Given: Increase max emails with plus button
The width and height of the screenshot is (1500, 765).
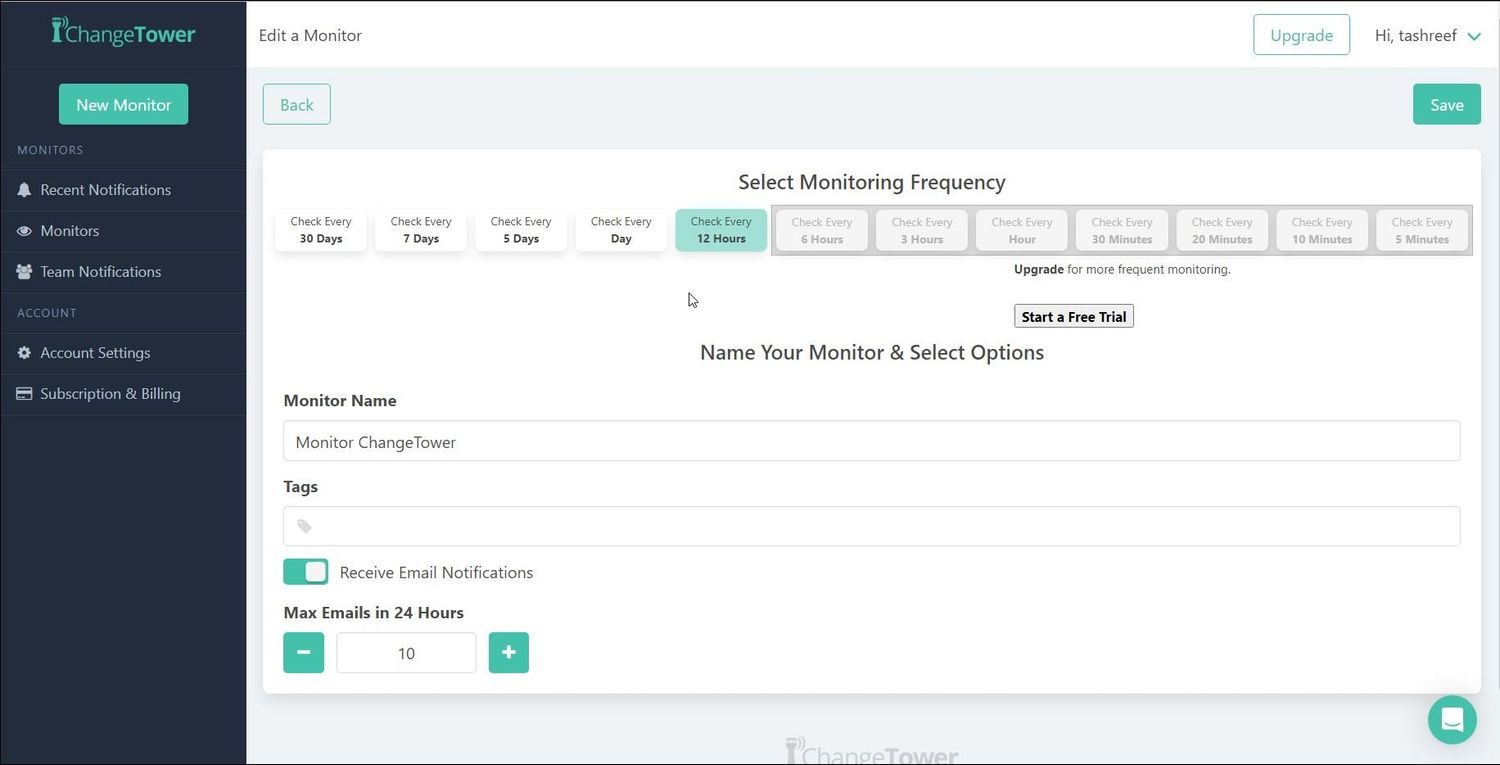Looking at the screenshot, I should click(509, 653).
